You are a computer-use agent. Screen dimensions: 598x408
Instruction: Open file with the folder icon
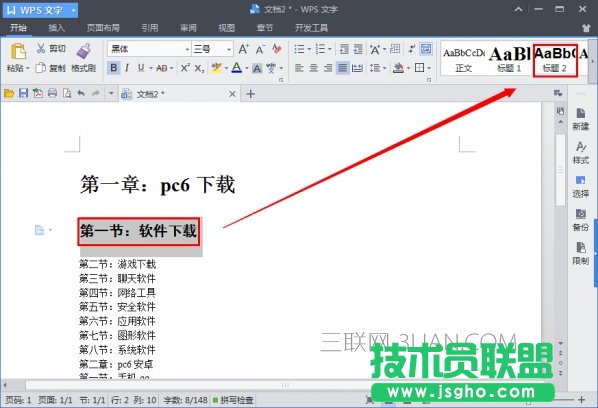[9, 93]
